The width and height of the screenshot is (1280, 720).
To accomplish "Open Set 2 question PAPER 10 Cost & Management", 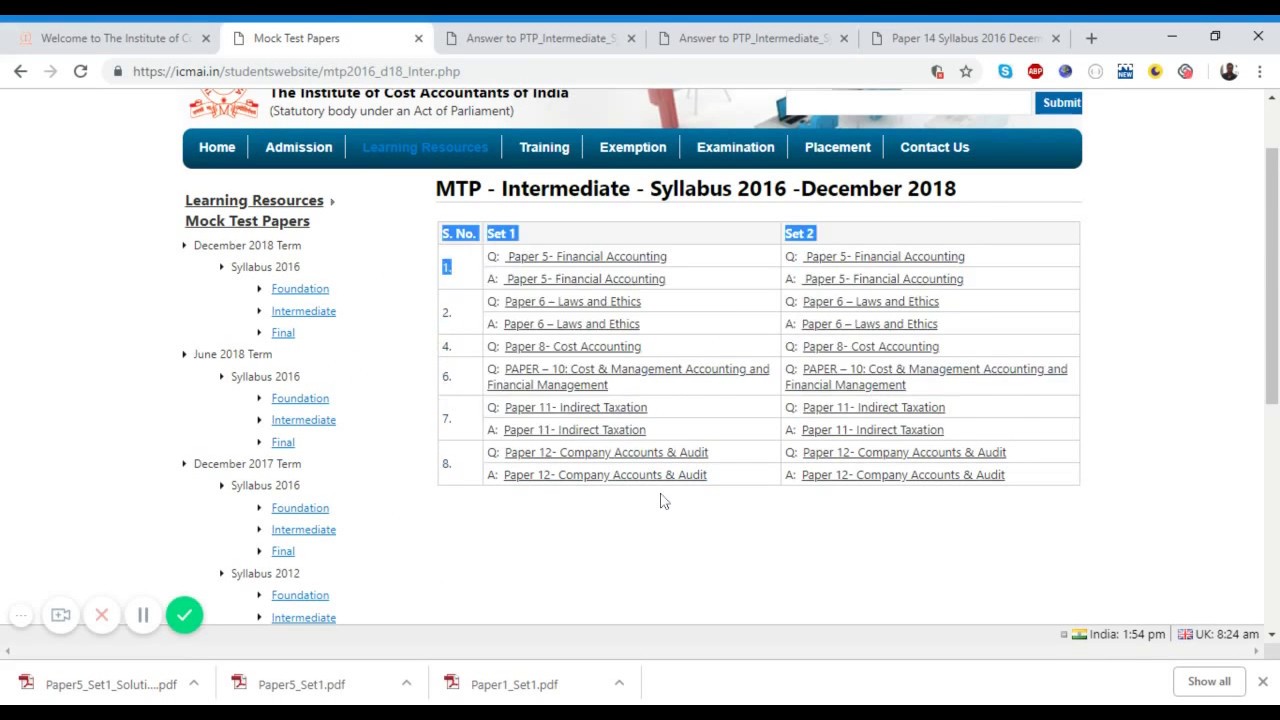I will (926, 377).
